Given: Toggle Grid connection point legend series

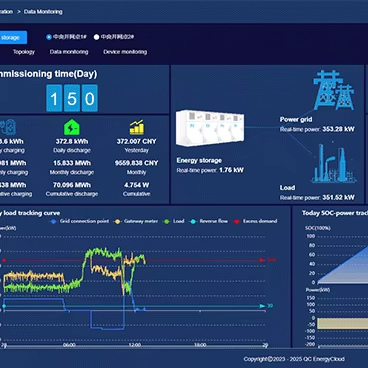Looking at the screenshot, I should point(80,221).
